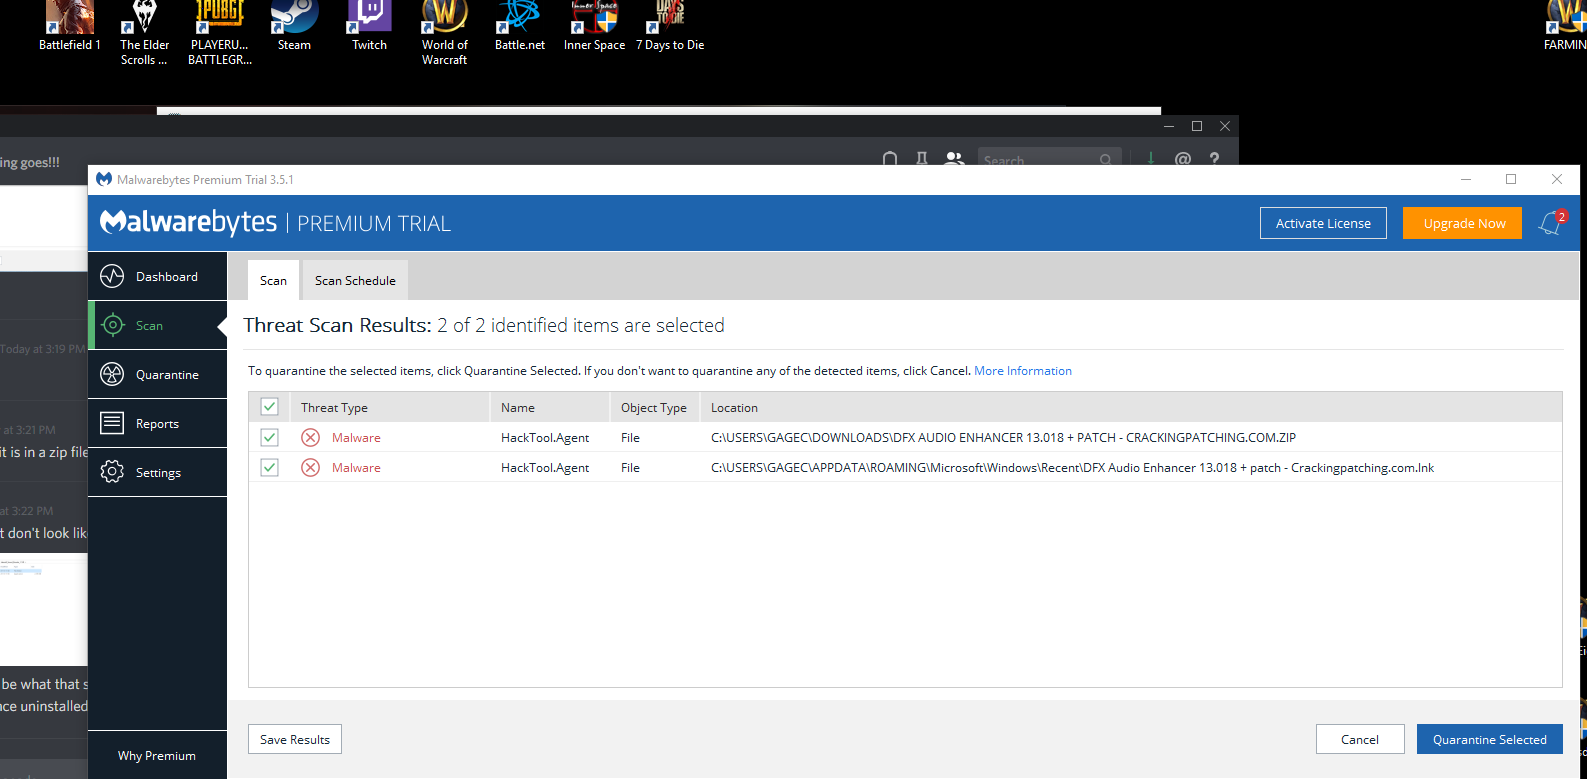Open Malwarebytes Settings gear

tap(157, 473)
